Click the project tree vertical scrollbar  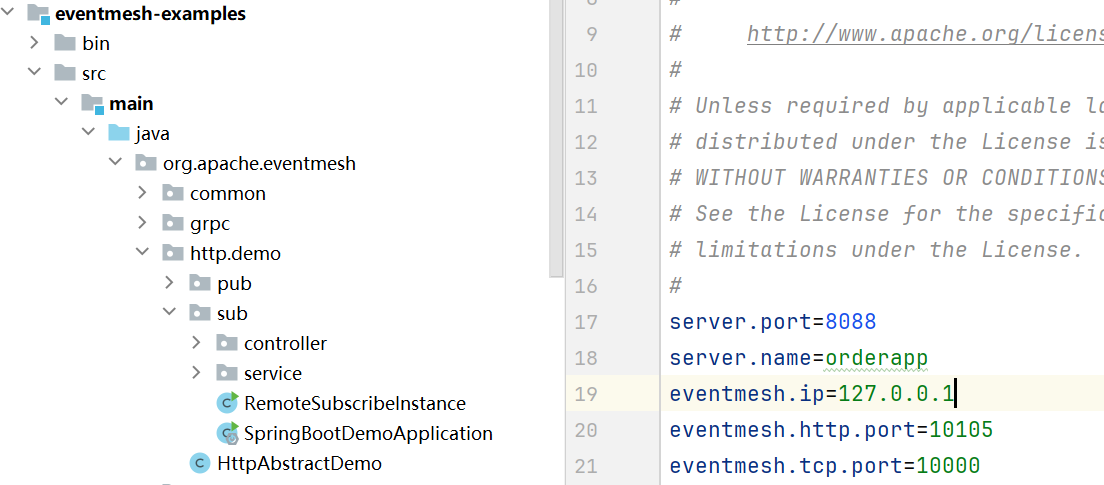click(555, 140)
